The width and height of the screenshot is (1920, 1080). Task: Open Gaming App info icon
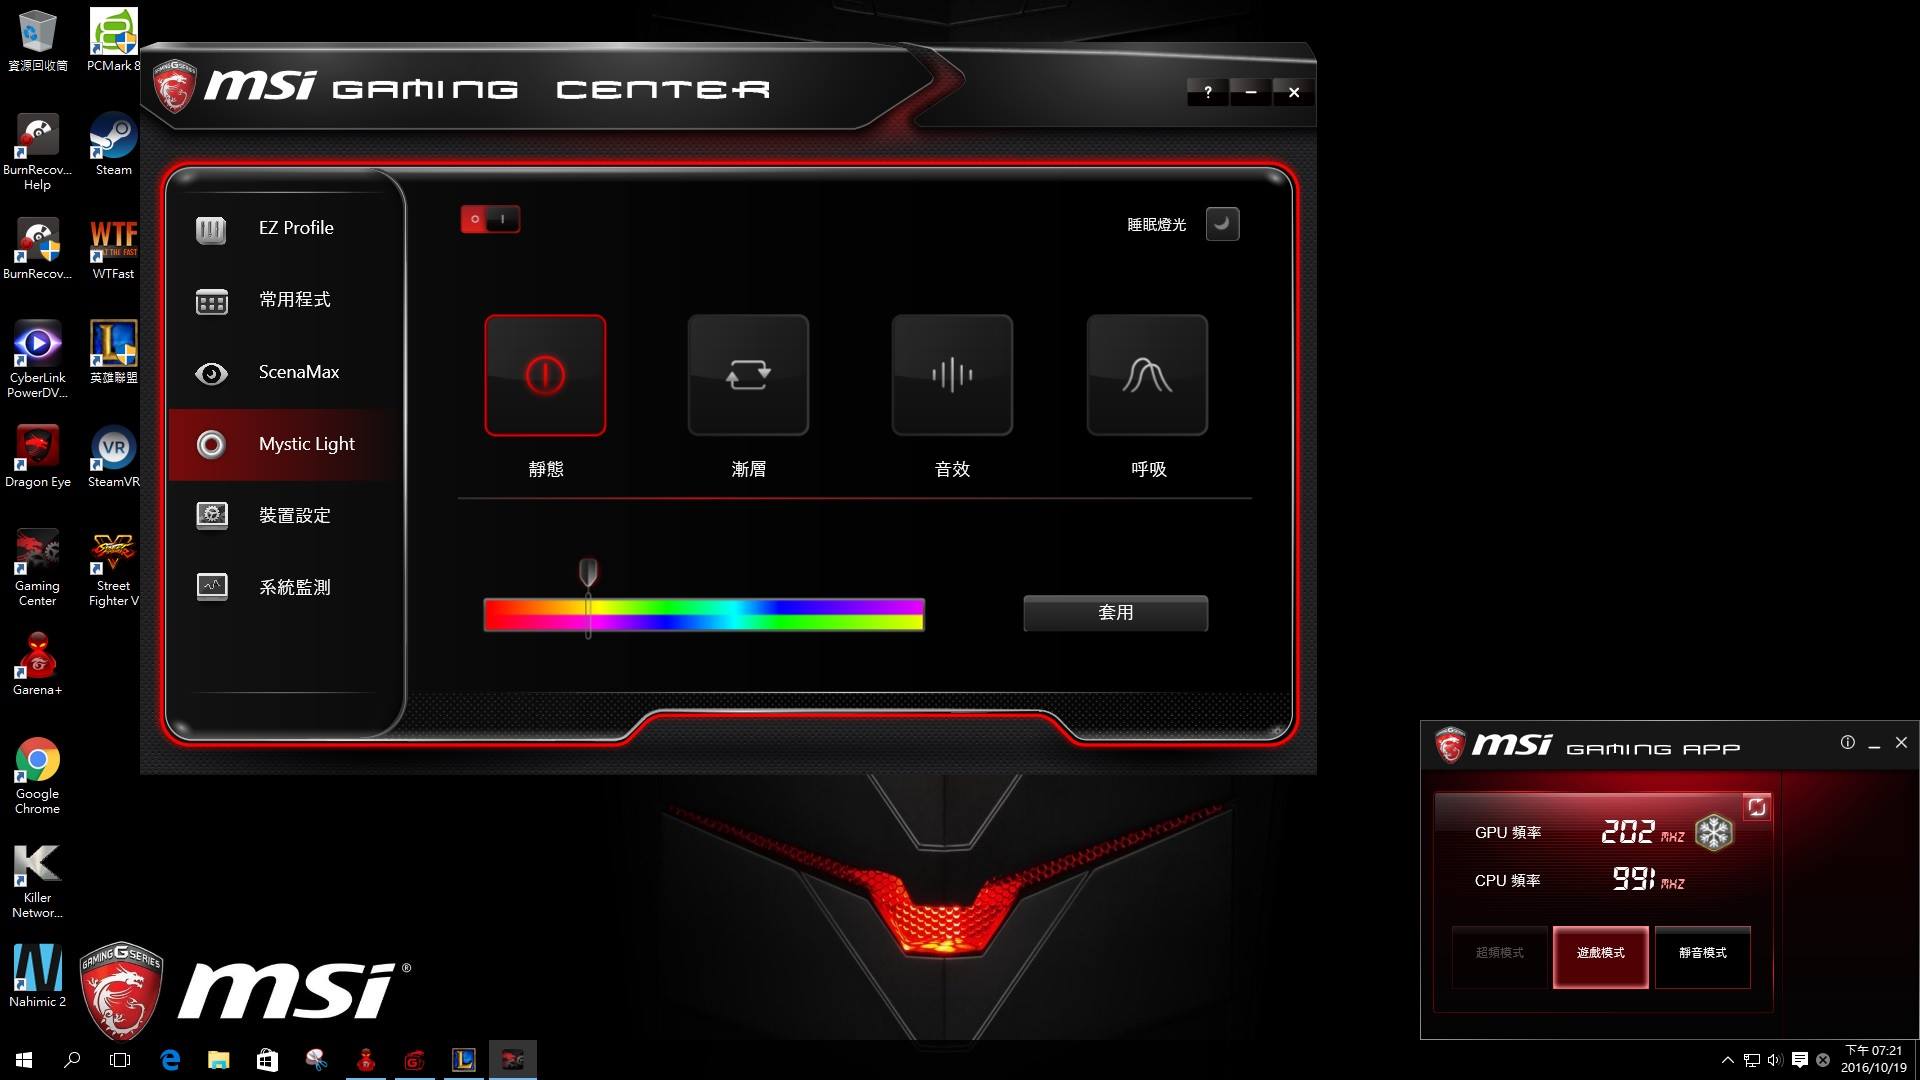pos(1847,743)
